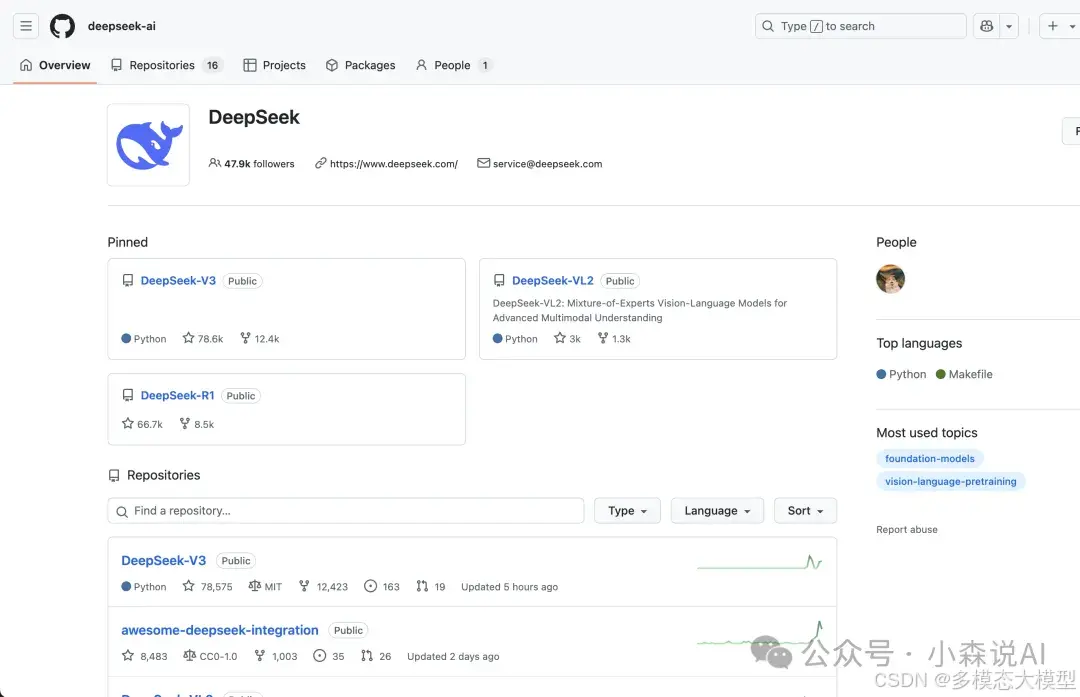Open the 19 pull requests of DeepSeek-V3

pos(431,587)
